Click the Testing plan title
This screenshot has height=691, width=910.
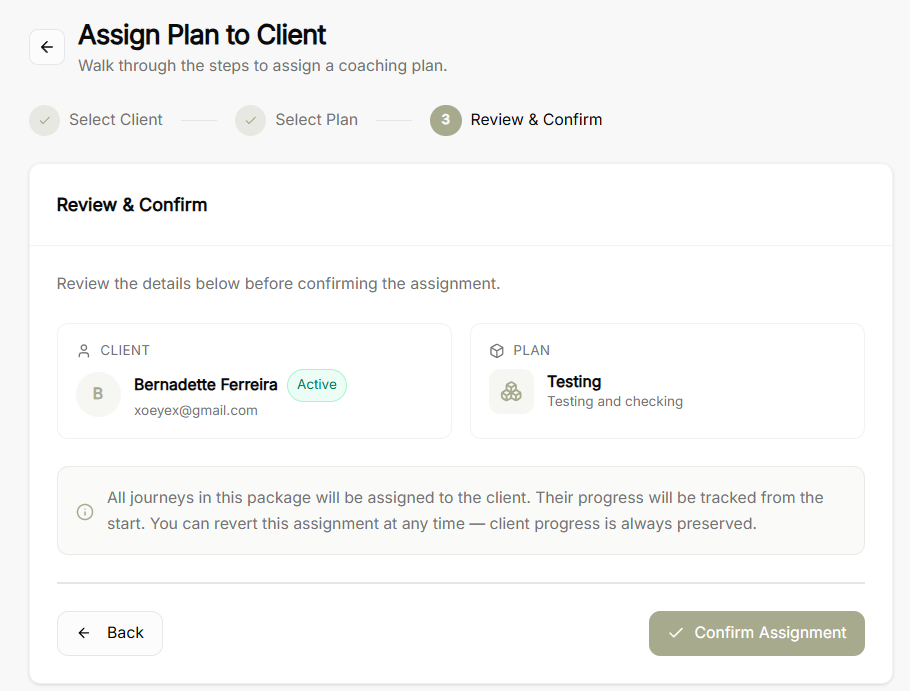pyautogui.click(x=574, y=382)
